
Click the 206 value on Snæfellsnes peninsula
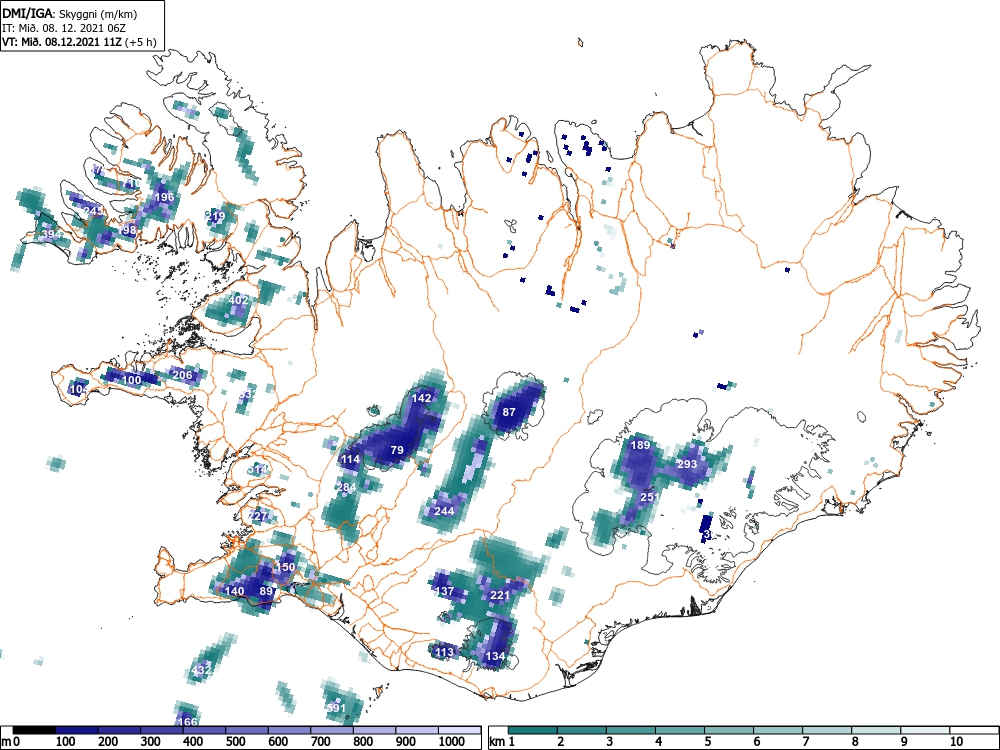click(182, 375)
